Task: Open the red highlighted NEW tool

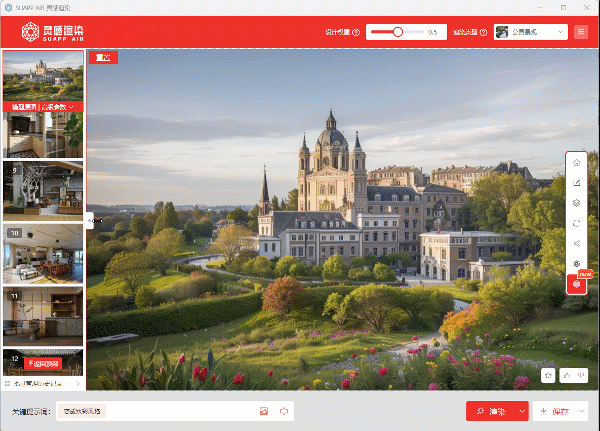Action: tap(576, 285)
